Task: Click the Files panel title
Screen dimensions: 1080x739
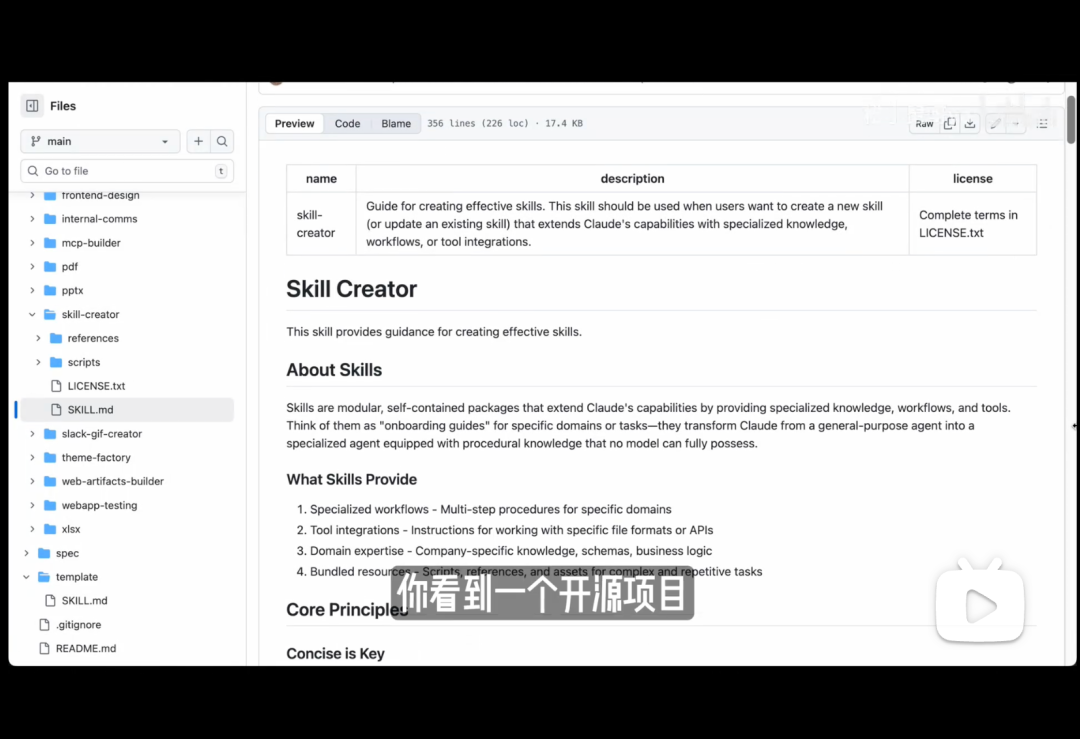Action: pos(63,106)
